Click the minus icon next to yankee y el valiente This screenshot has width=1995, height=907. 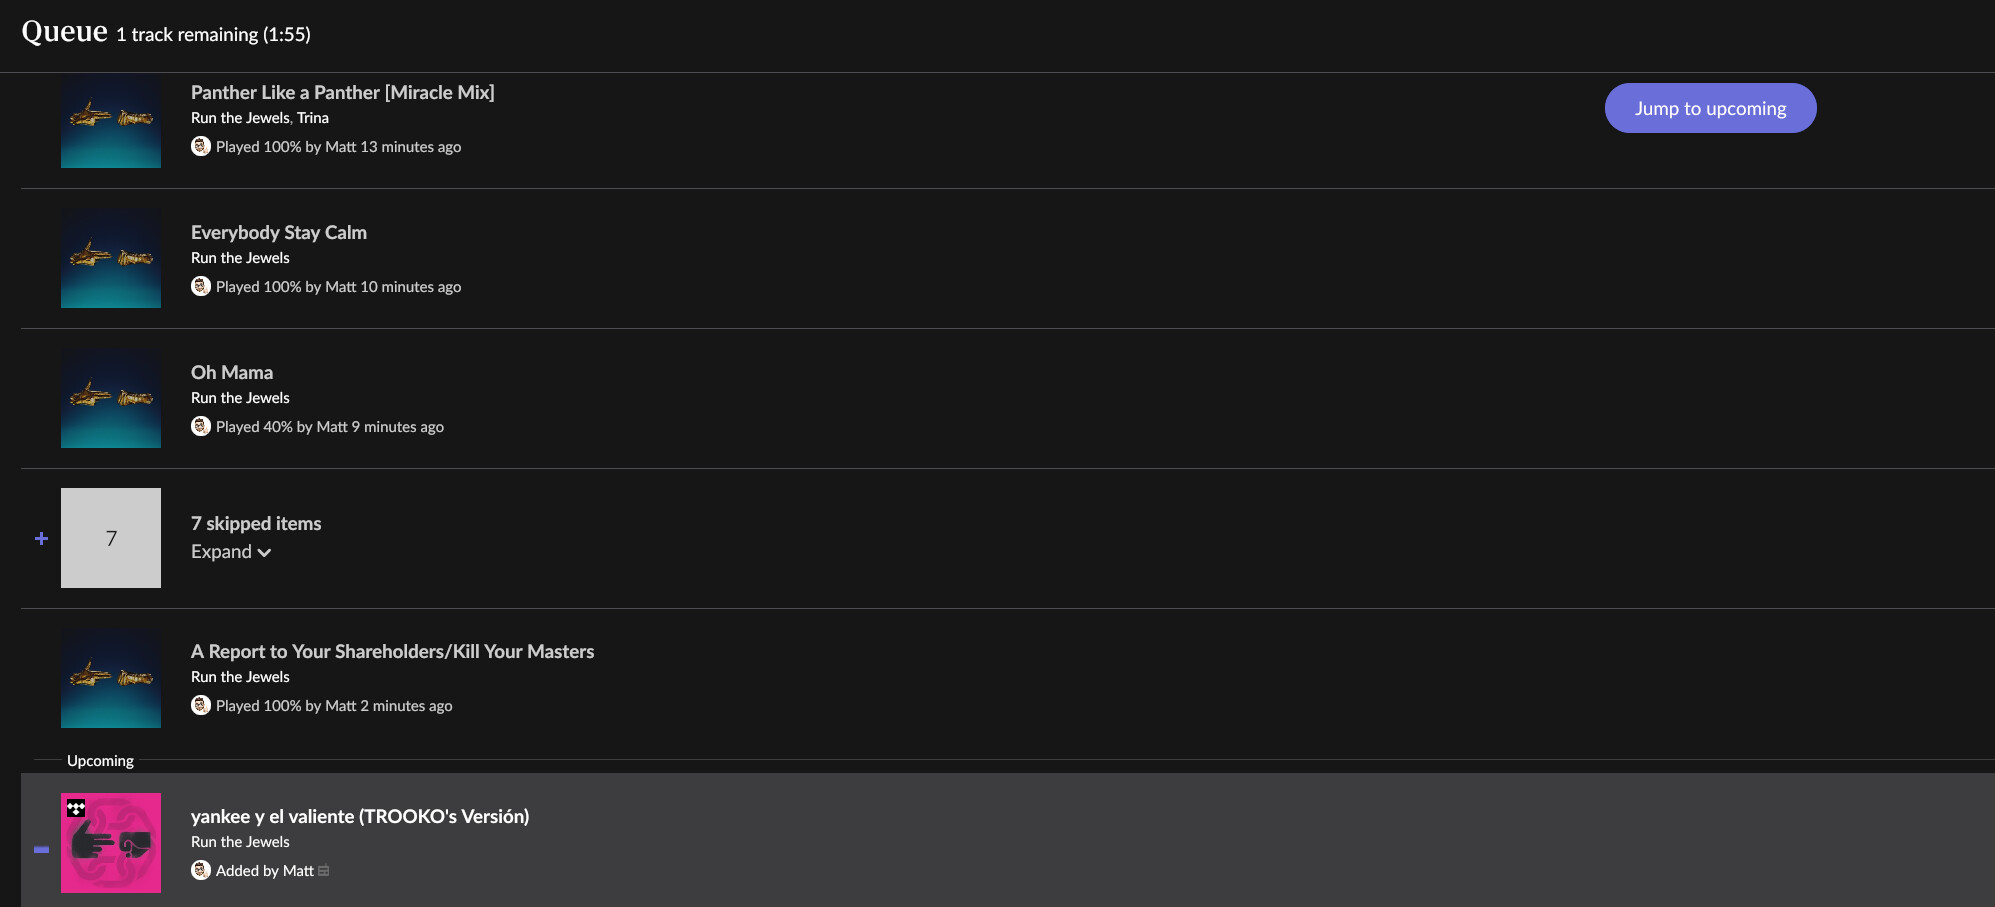point(41,849)
